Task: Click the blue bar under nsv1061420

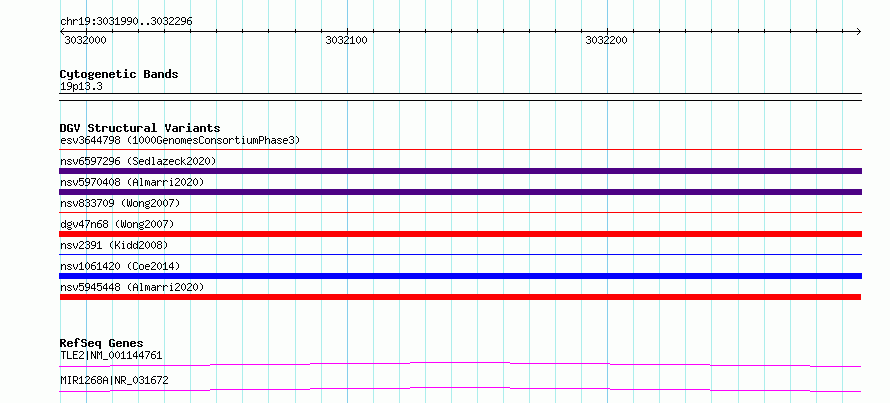Action: tap(460, 276)
